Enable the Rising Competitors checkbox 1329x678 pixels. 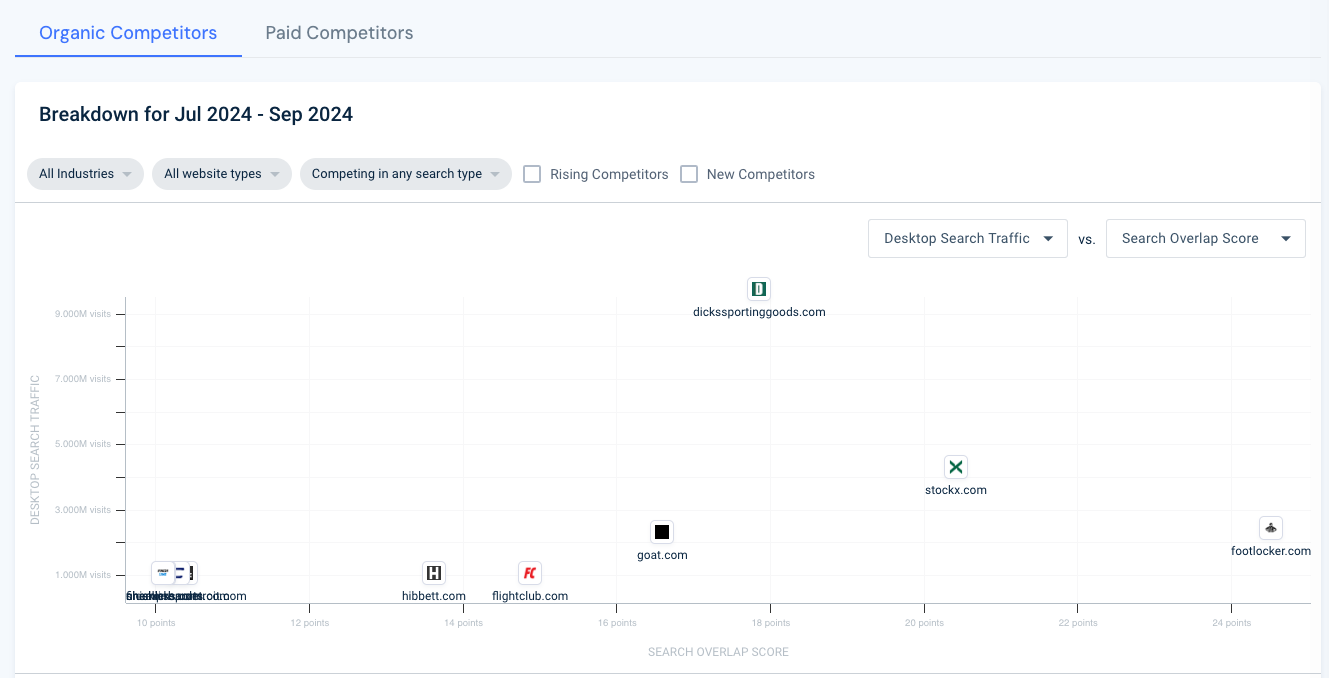532,174
